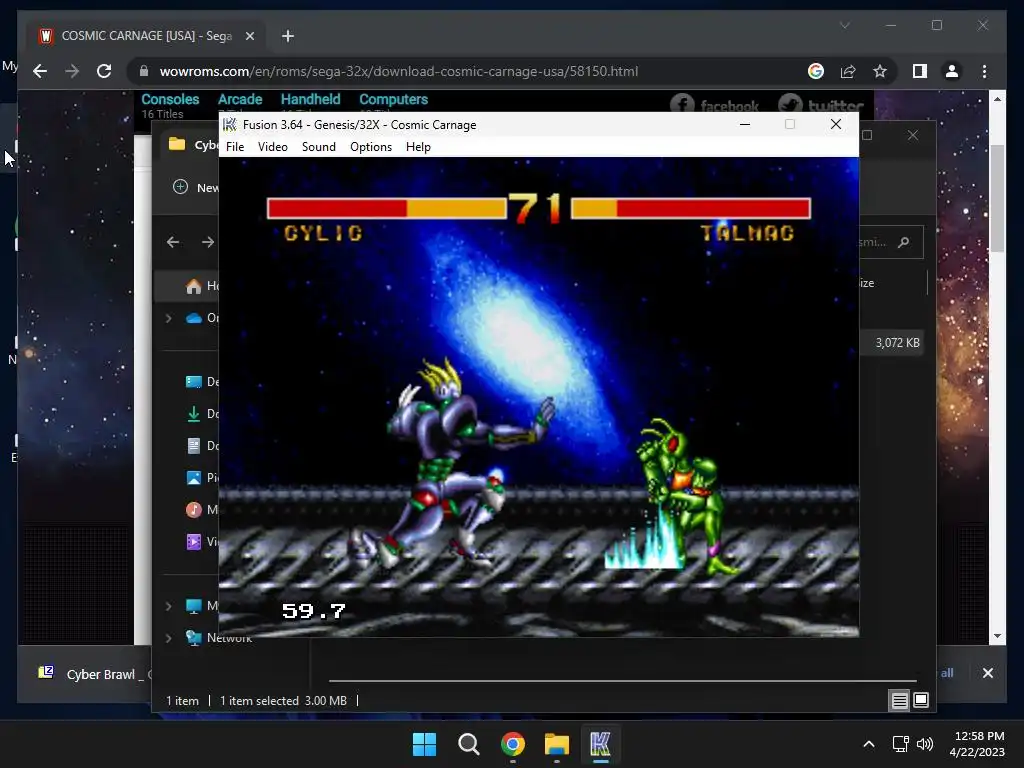Open Downloads folder in Explorer sidebar
The height and width of the screenshot is (768, 1024).
tap(202, 414)
